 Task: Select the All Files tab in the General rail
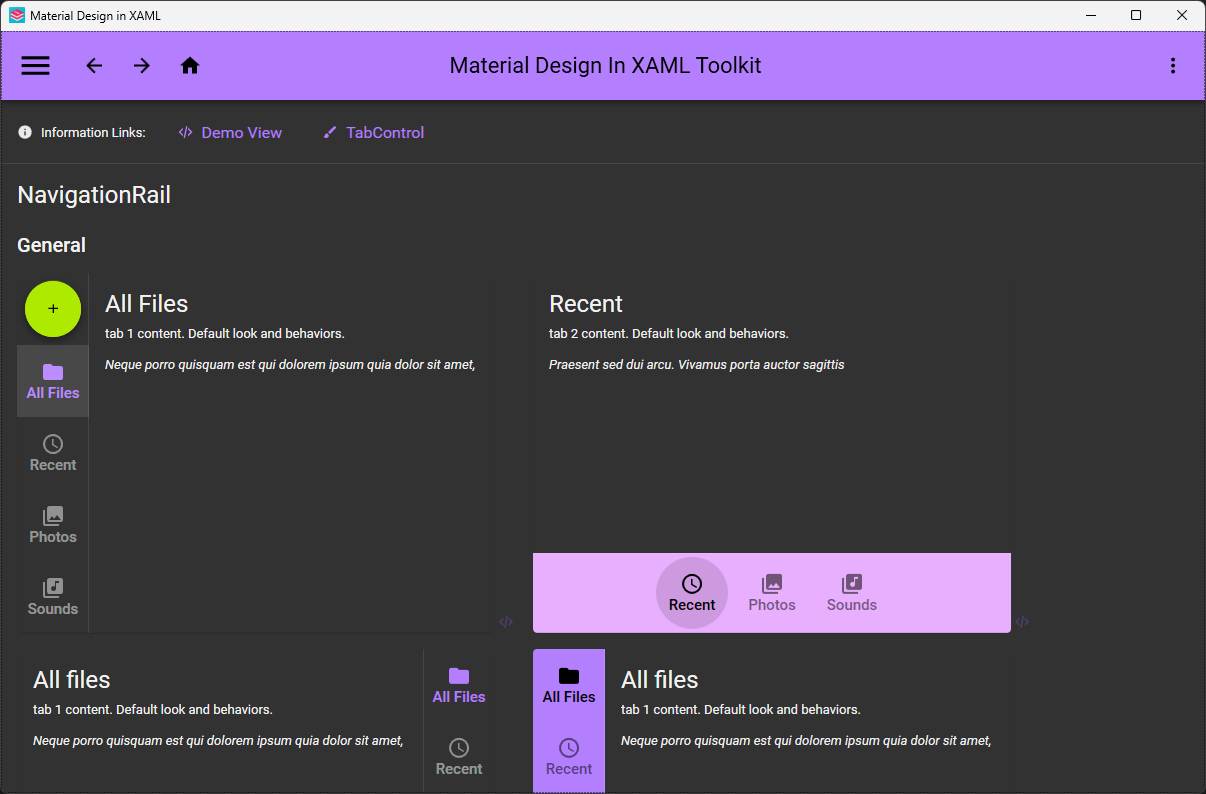[53, 381]
